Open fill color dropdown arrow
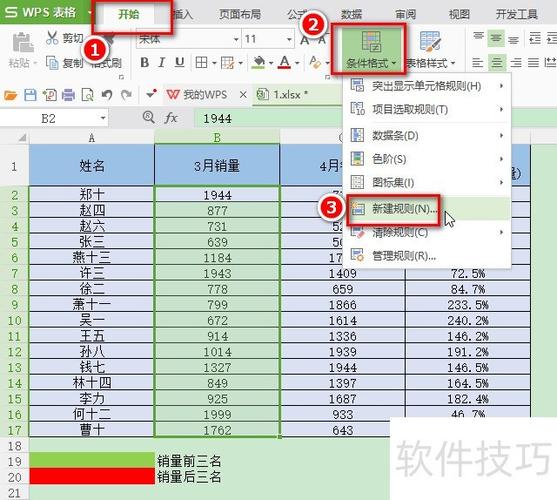Image resolution: width=557 pixels, height=500 pixels. point(271,63)
